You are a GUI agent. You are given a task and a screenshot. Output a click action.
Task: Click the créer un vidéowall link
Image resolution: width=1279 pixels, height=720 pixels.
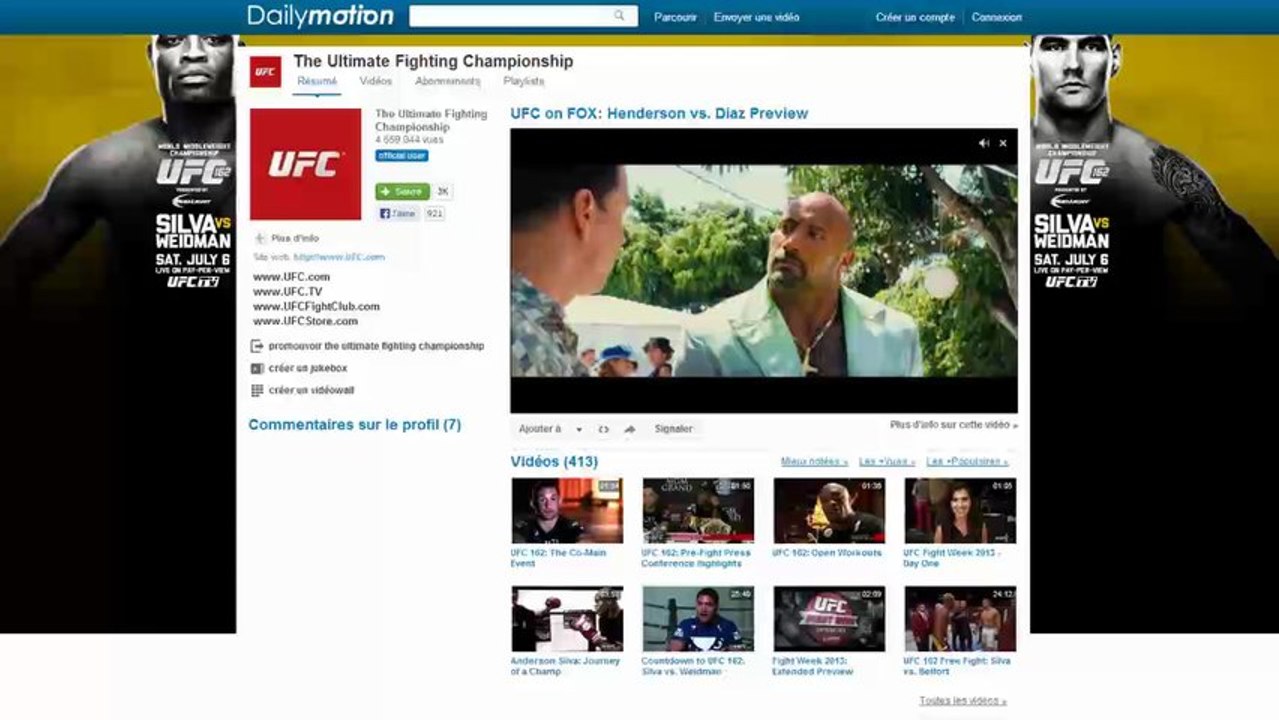click(311, 390)
